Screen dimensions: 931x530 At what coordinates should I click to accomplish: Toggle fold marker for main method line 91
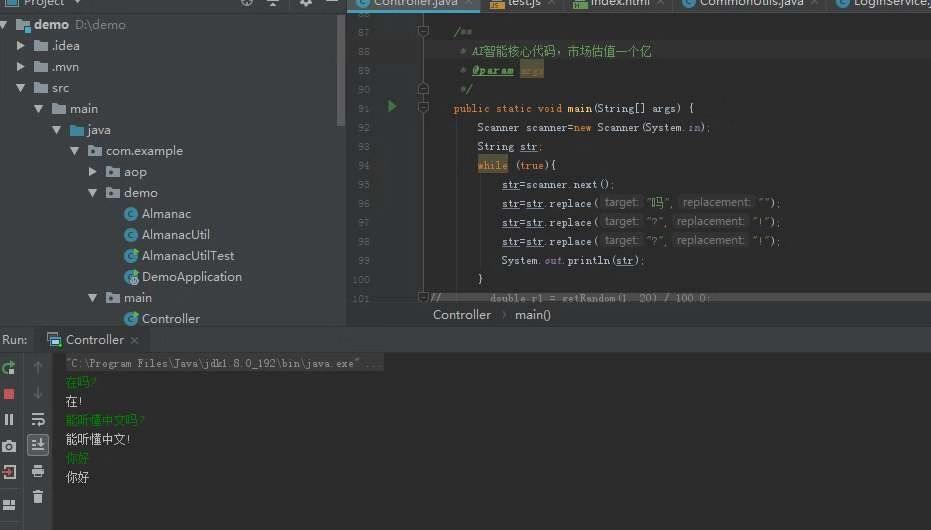pos(423,107)
